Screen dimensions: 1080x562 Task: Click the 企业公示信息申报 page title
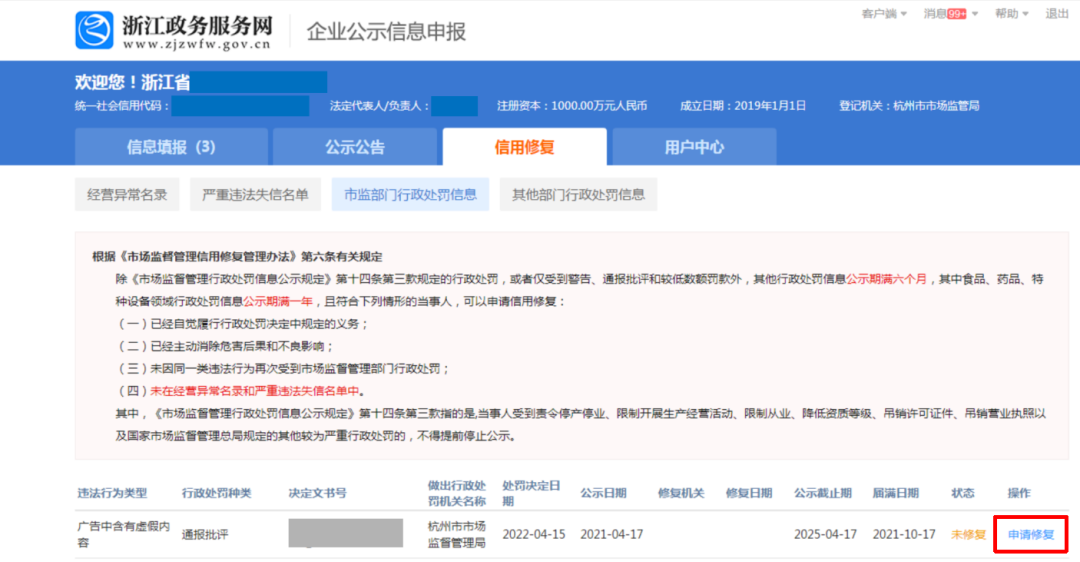coord(386,31)
